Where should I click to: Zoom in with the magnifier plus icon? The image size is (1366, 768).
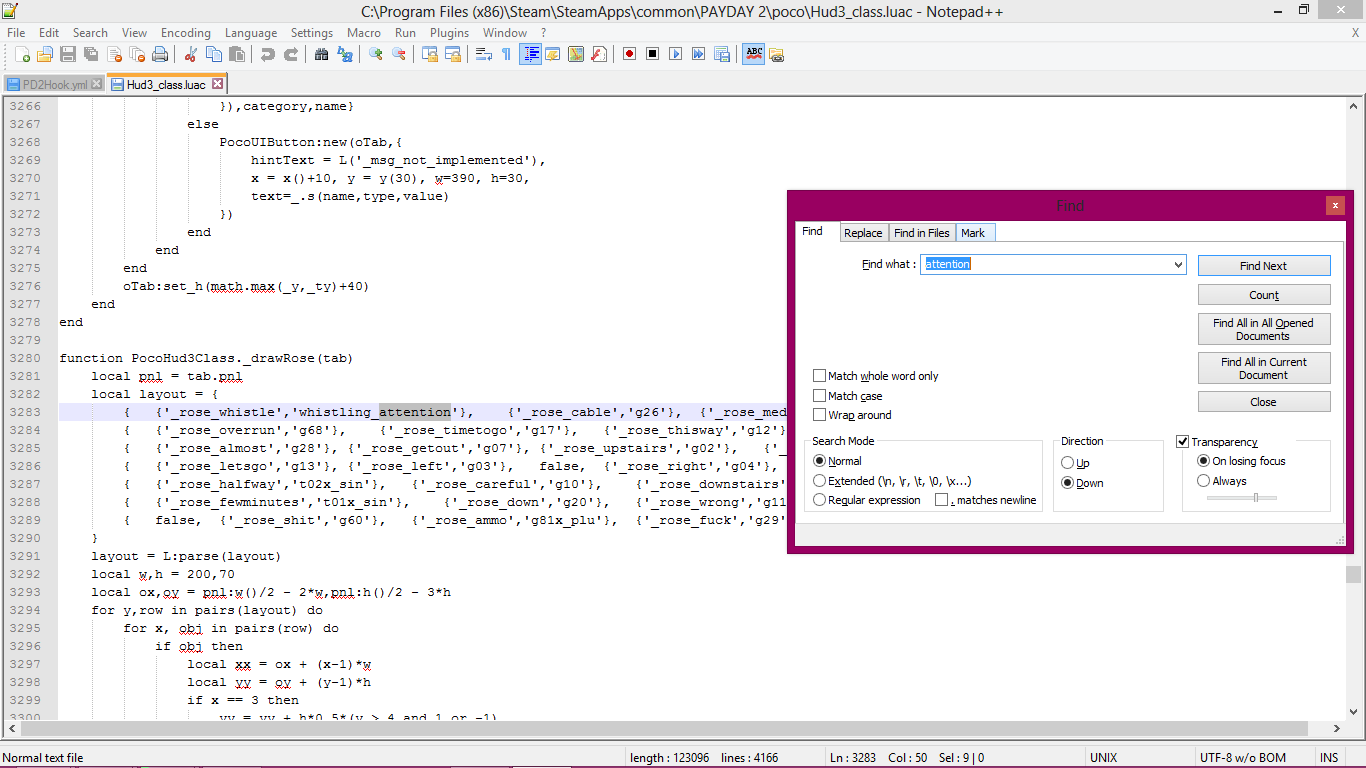376,54
